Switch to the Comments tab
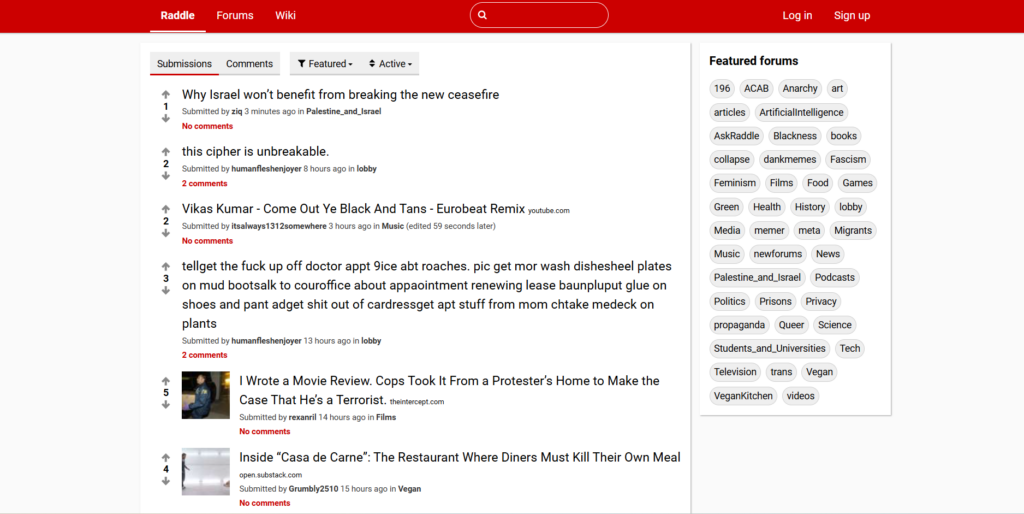This screenshot has width=1024, height=514. 249,64
